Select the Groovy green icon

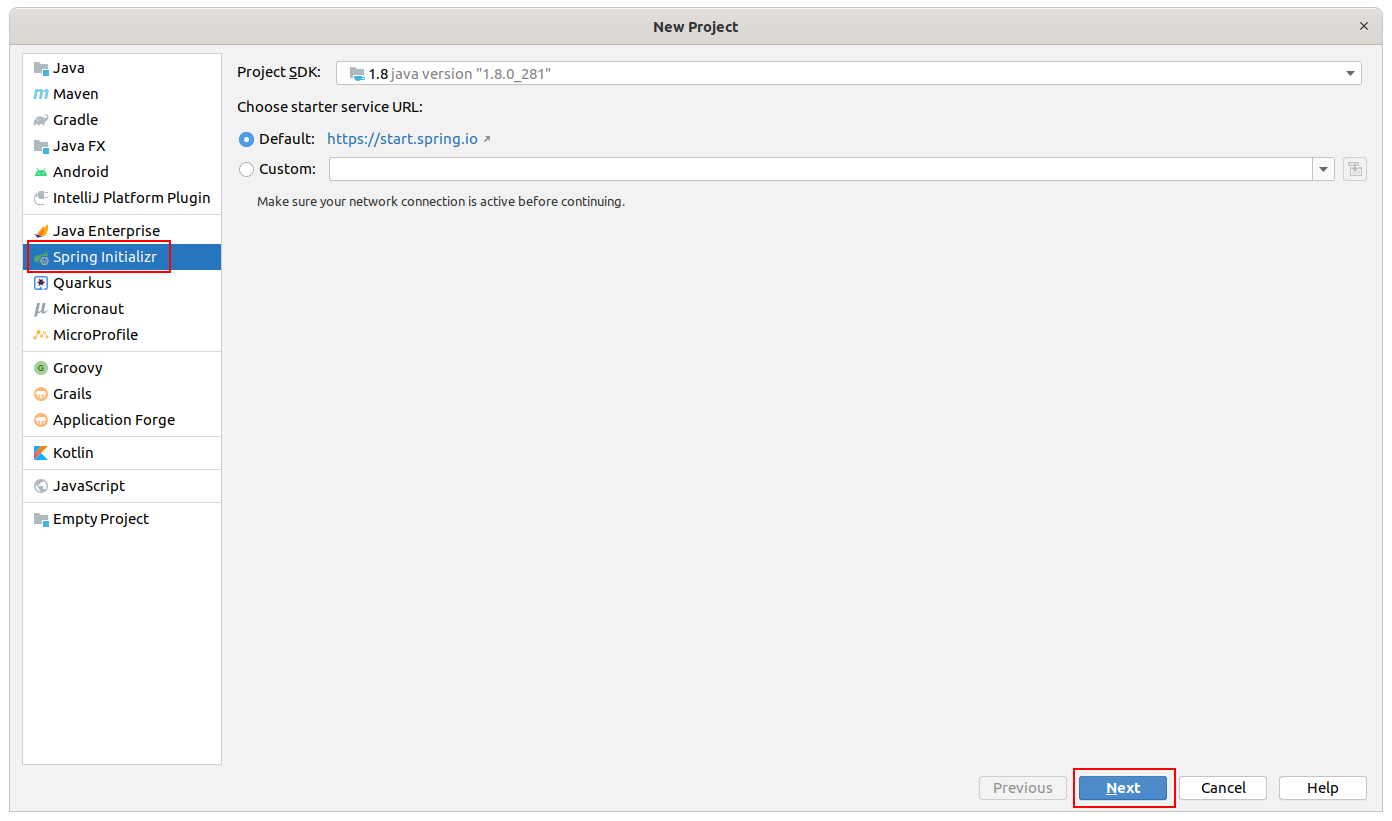coord(41,368)
